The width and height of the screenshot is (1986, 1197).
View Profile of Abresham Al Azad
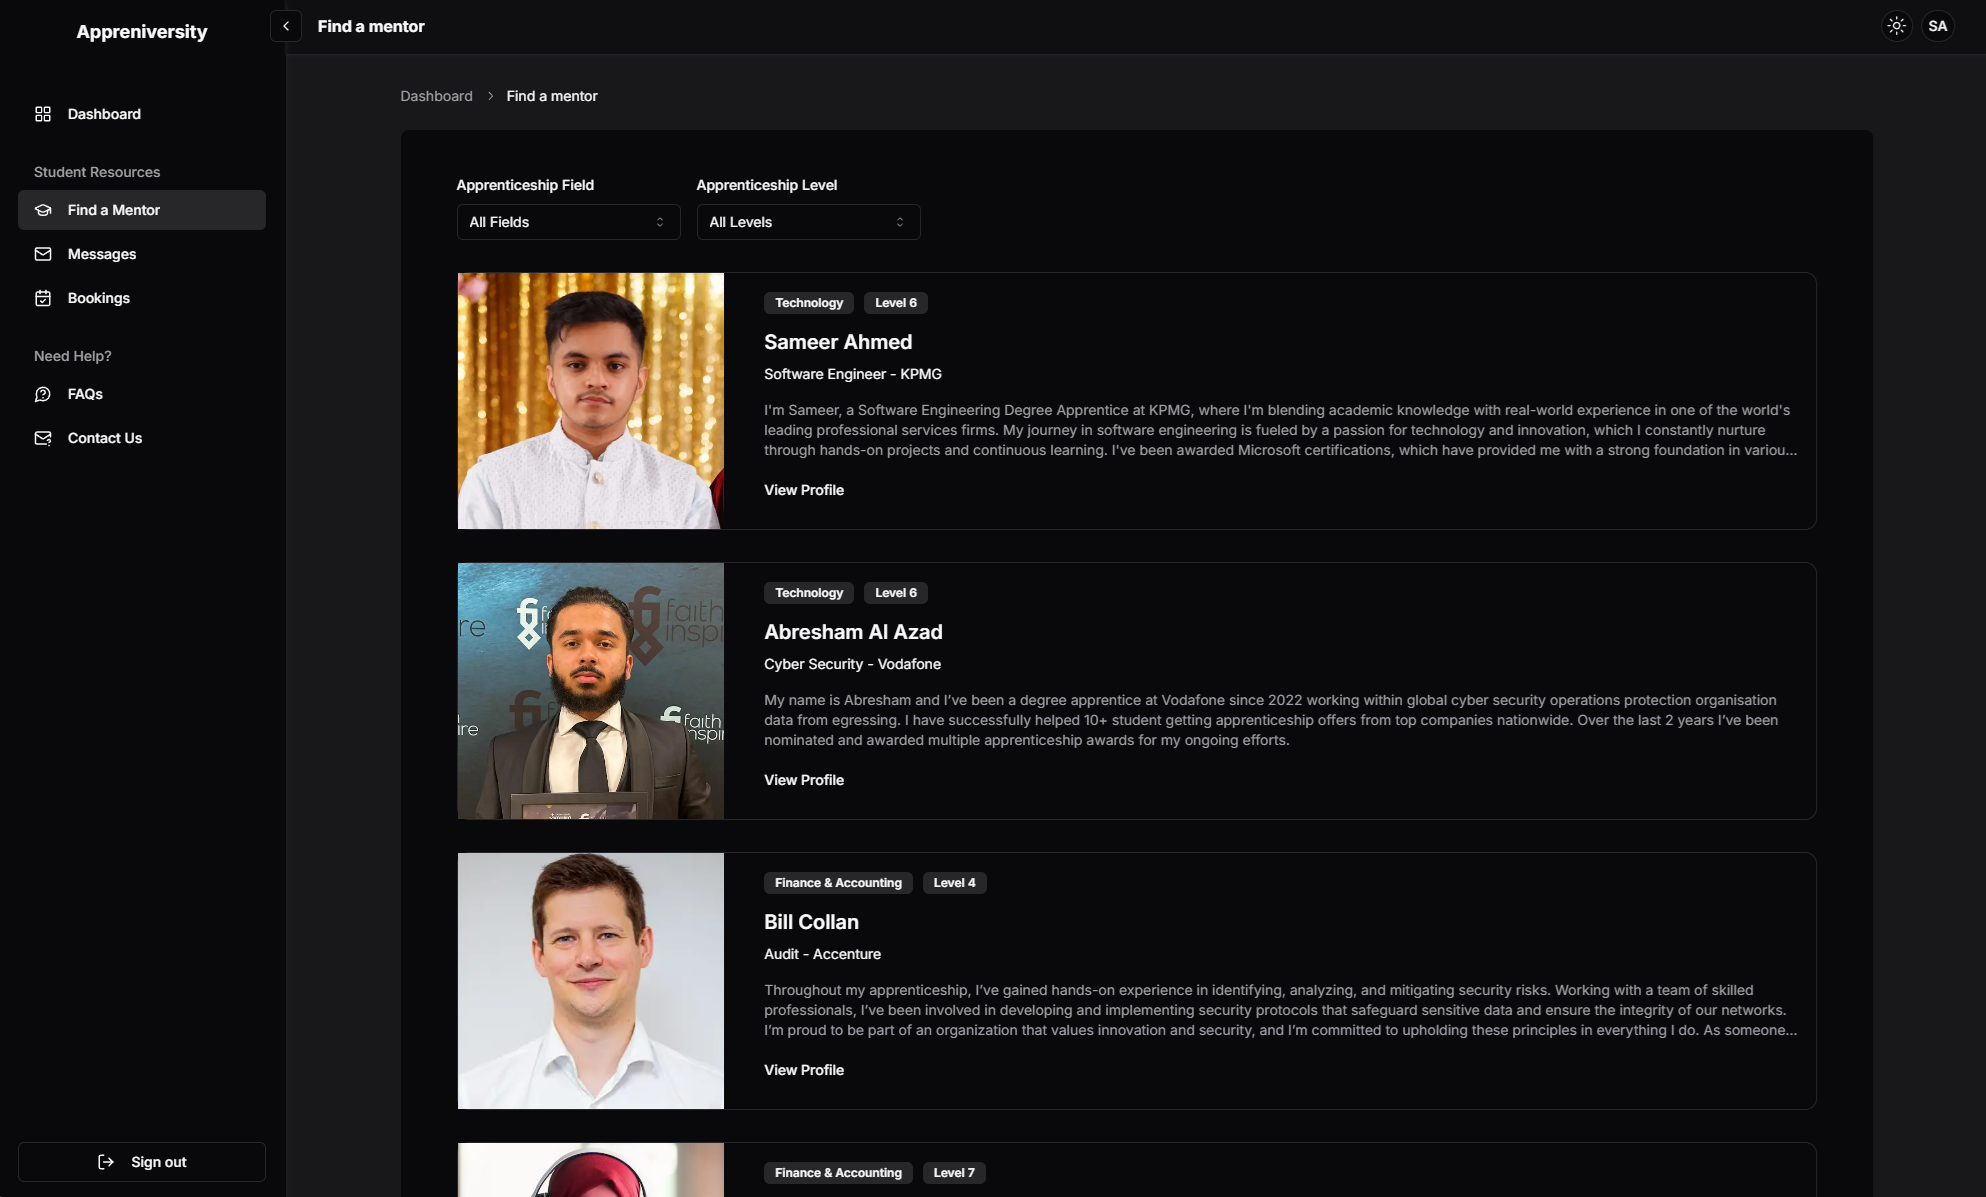804,780
